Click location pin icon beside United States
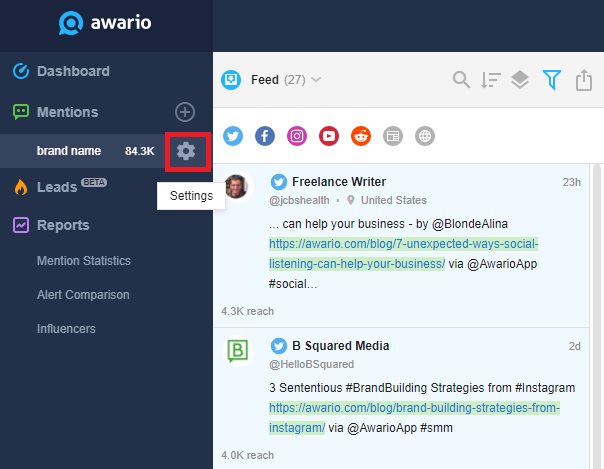The width and height of the screenshot is (604, 469). coord(351,200)
